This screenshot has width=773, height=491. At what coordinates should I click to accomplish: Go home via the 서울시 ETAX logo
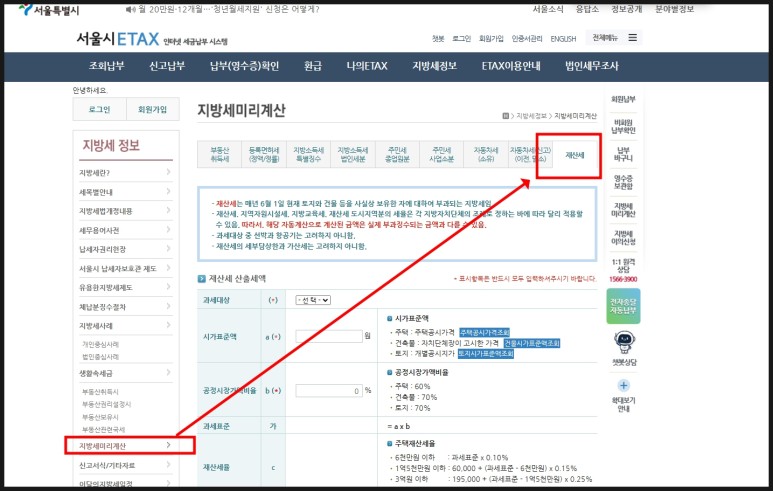[117, 39]
